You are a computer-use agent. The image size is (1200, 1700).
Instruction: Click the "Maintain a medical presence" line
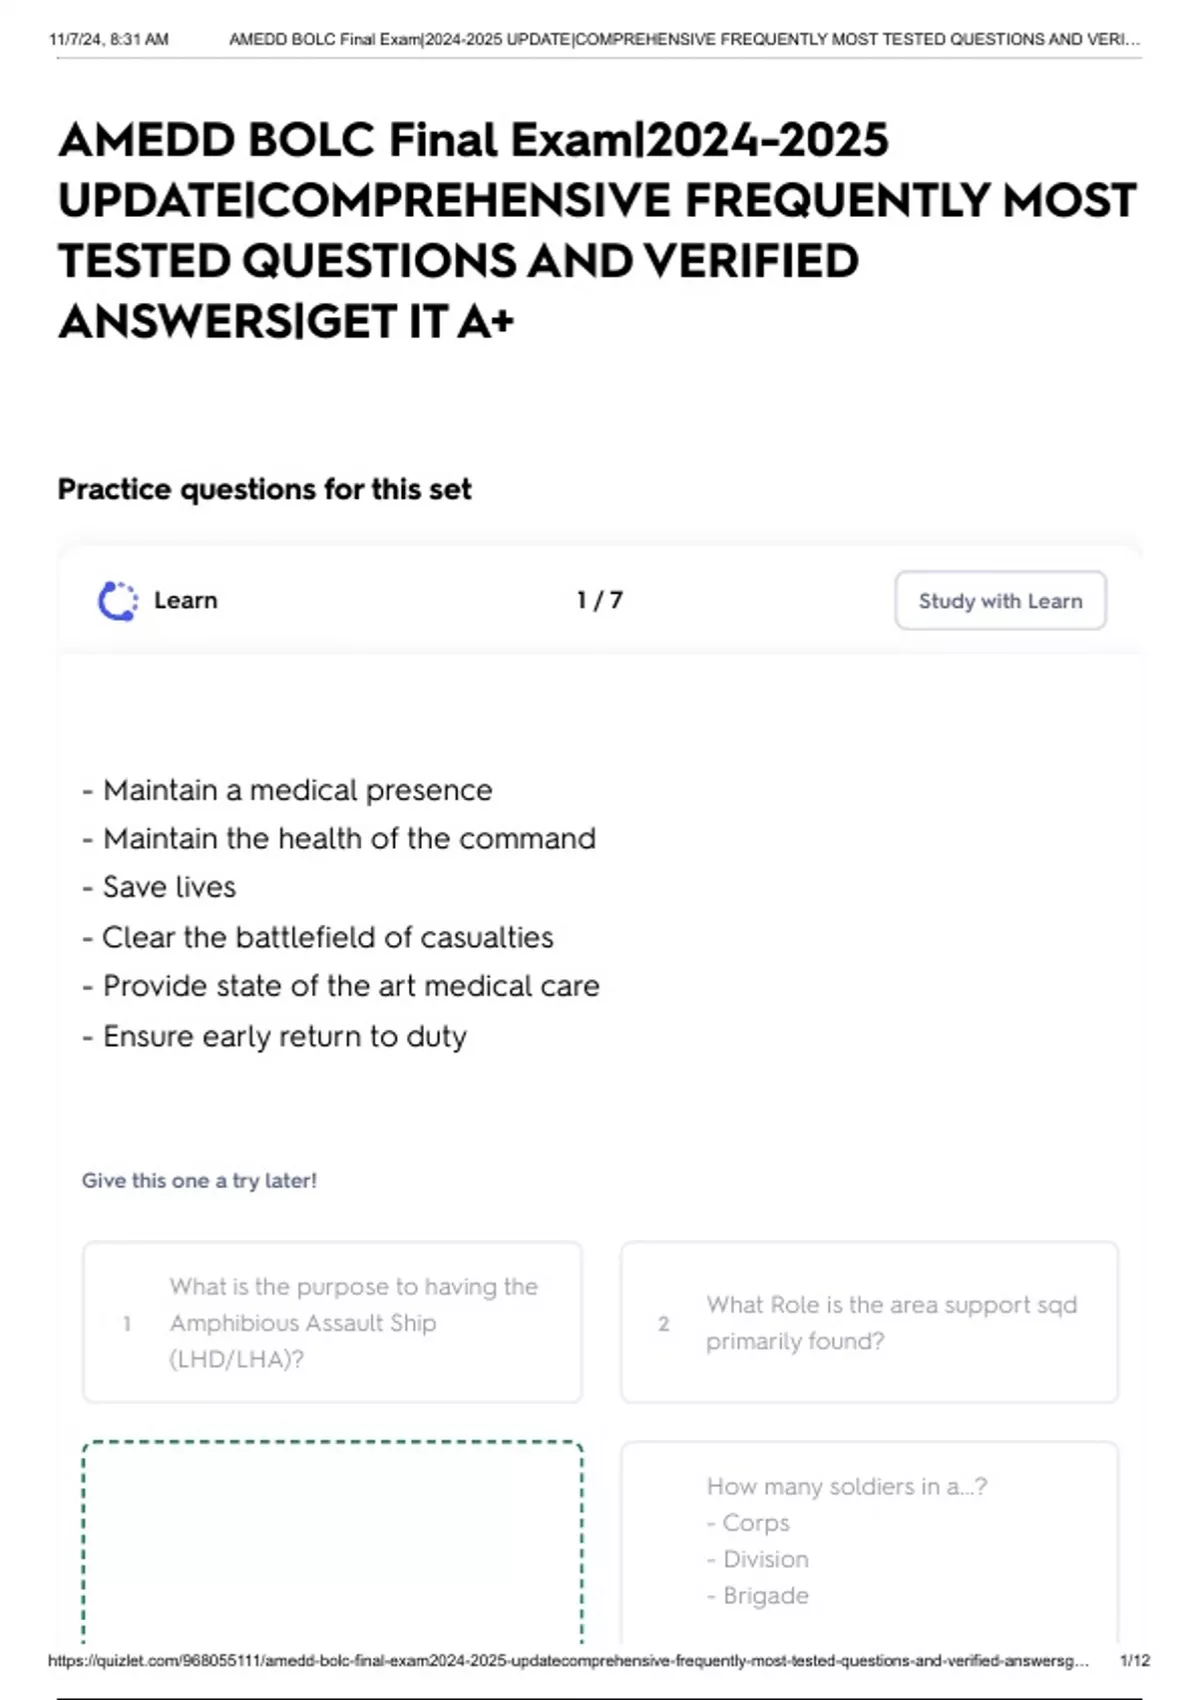[297, 790]
